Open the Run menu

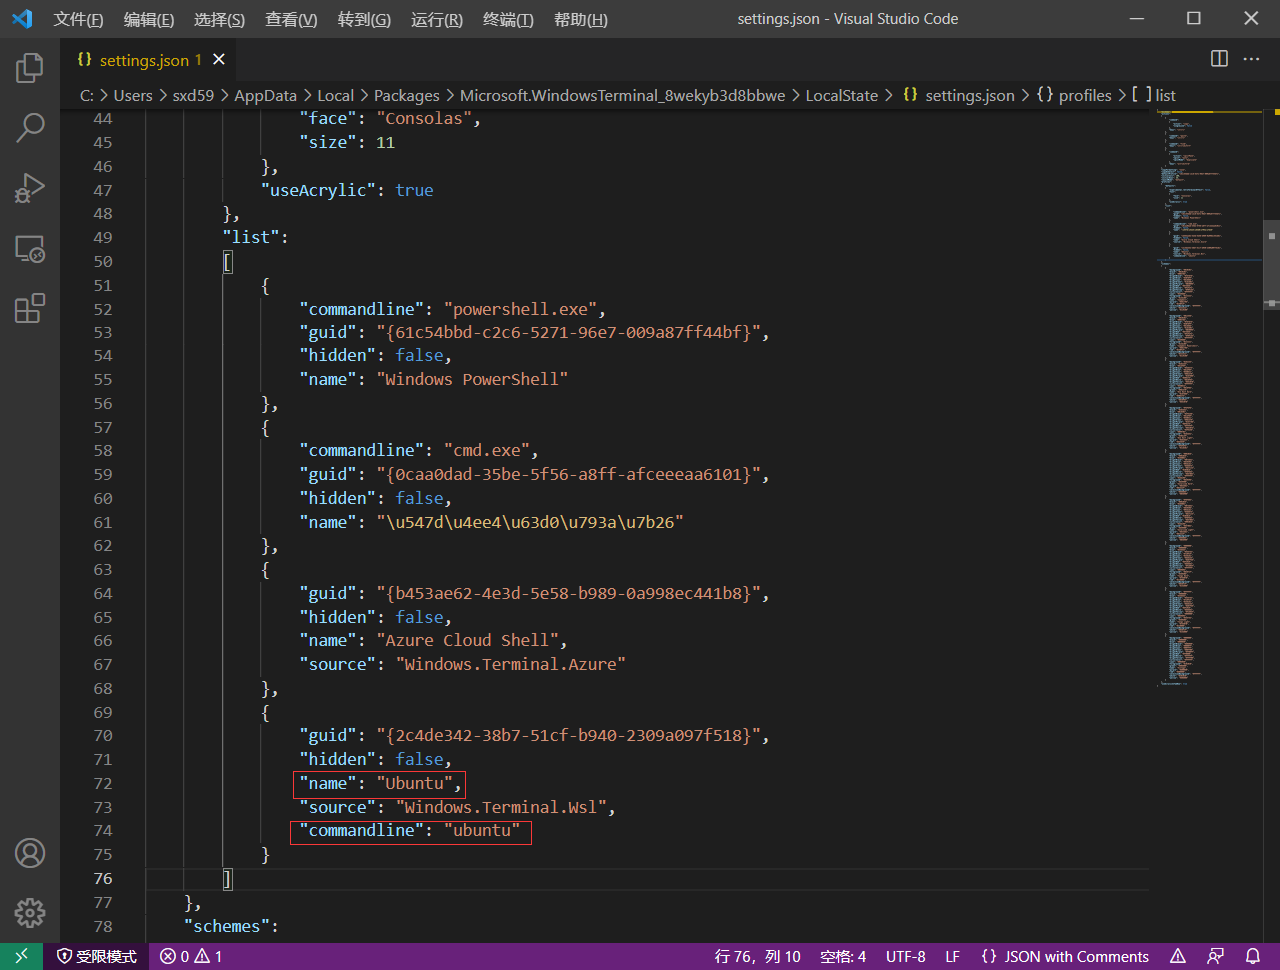[437, 20]
